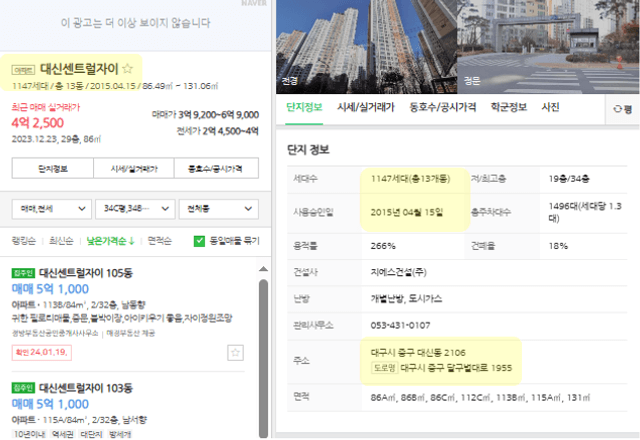Click the 평 unit conversion button

click(x=622, y=109)
